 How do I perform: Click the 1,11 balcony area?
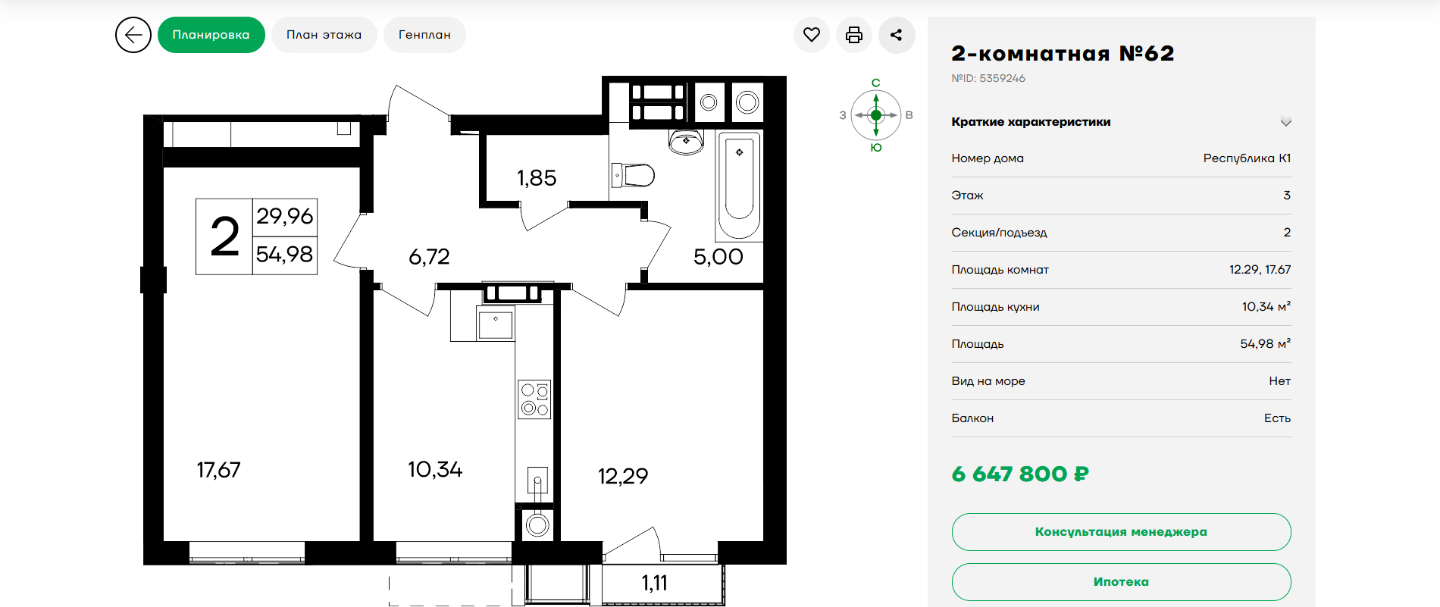(x=654, y=584)
